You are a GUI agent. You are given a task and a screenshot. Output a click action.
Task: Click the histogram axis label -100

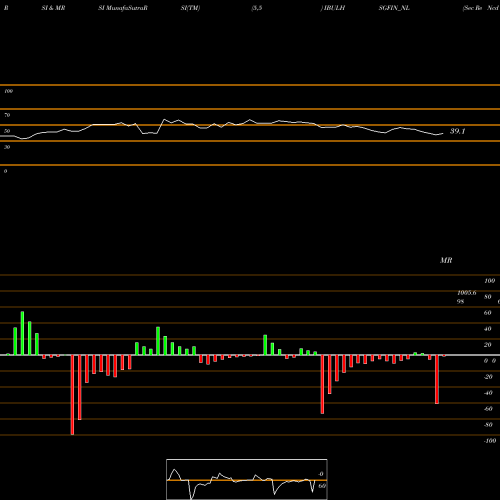coord(490,441)
